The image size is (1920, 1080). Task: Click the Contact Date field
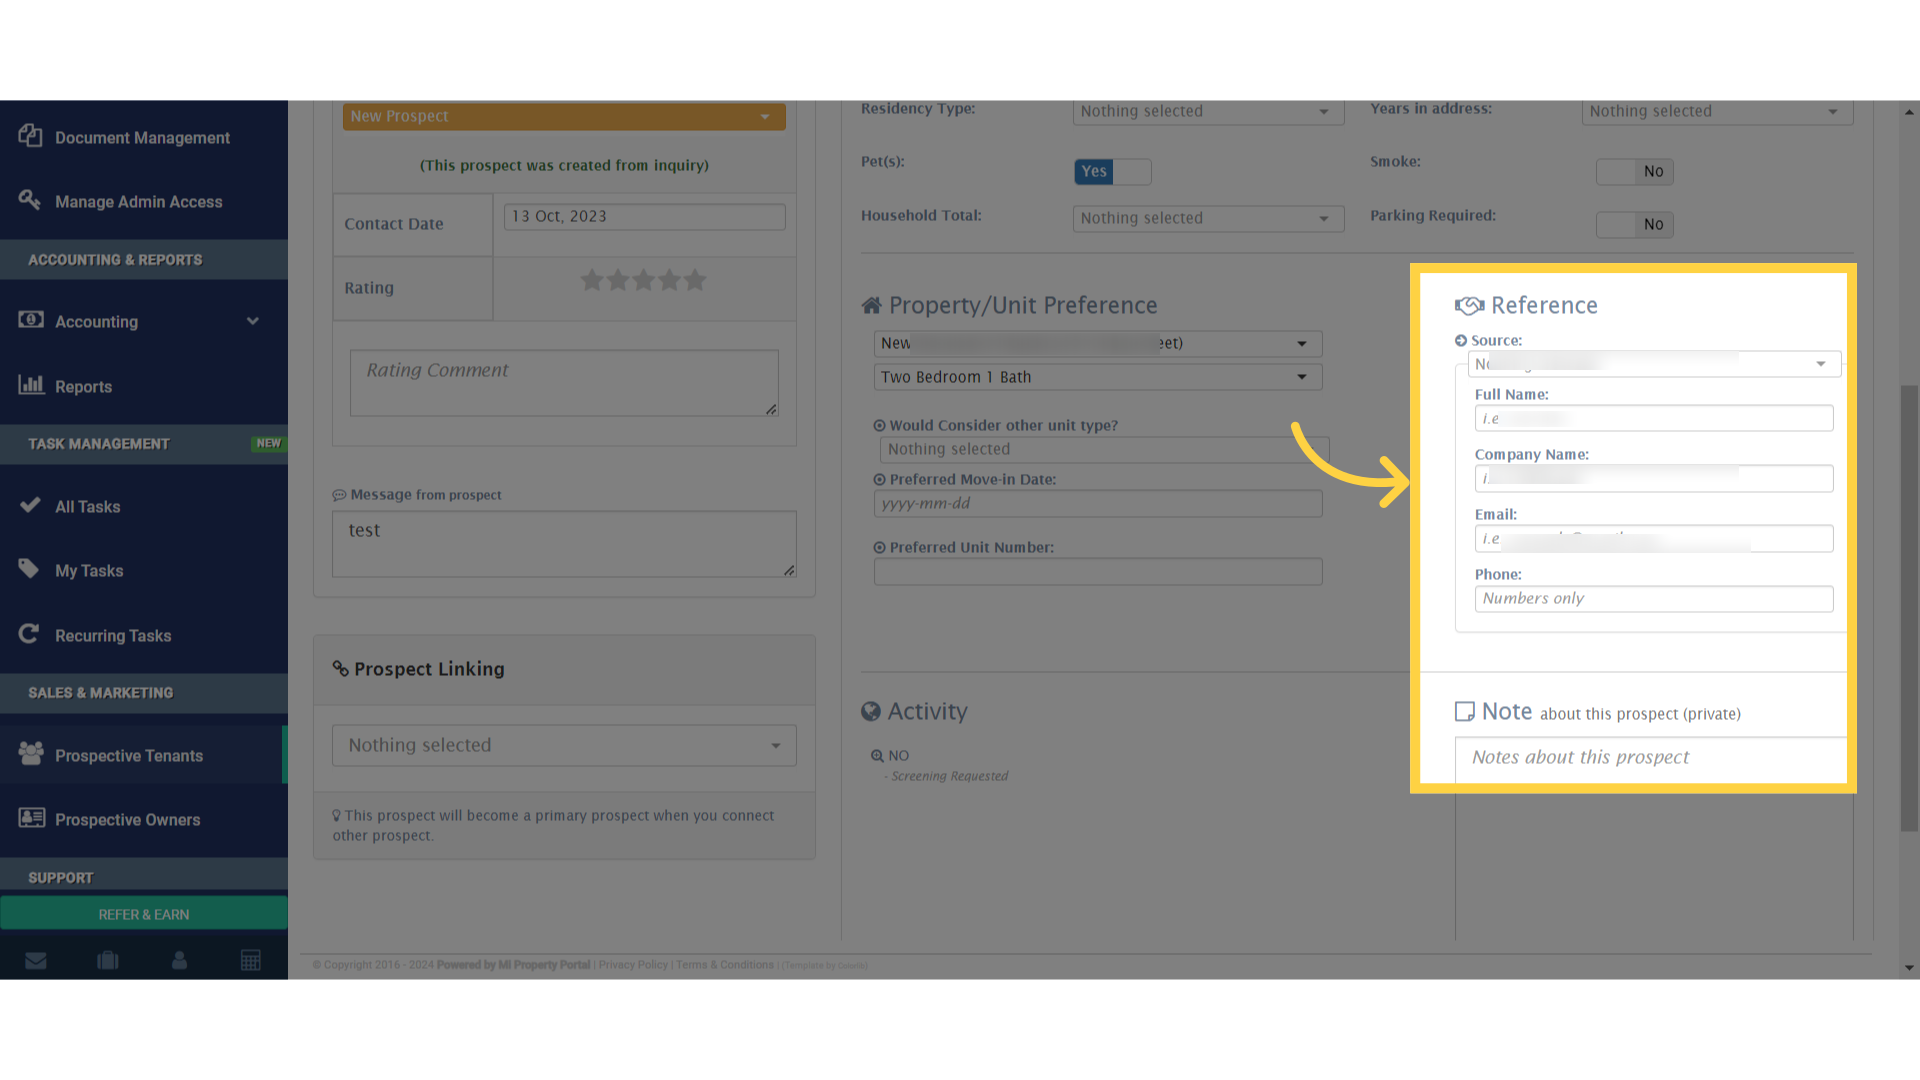click(x=645, y=217)
